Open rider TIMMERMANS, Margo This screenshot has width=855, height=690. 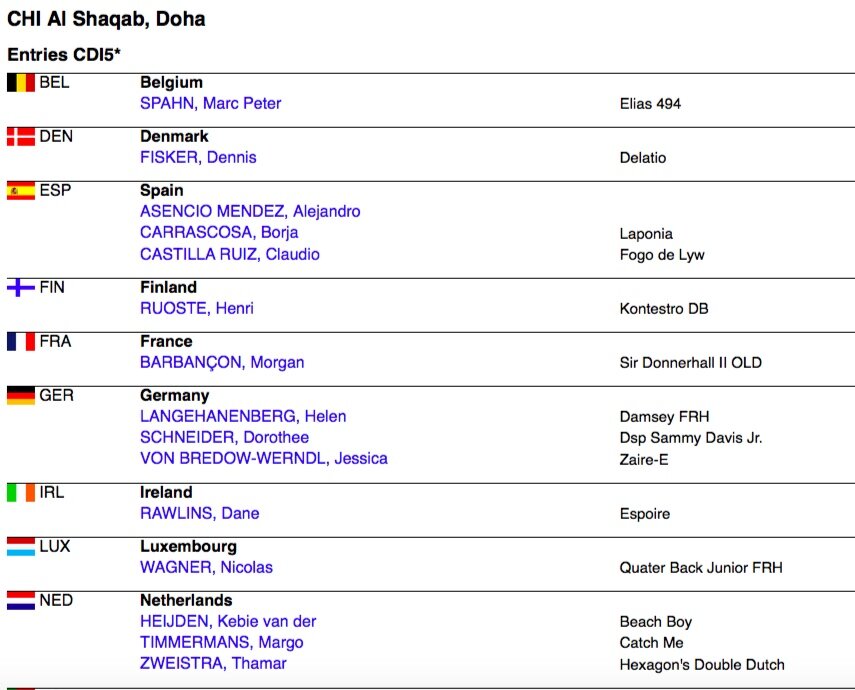click(x=221, y=643)
